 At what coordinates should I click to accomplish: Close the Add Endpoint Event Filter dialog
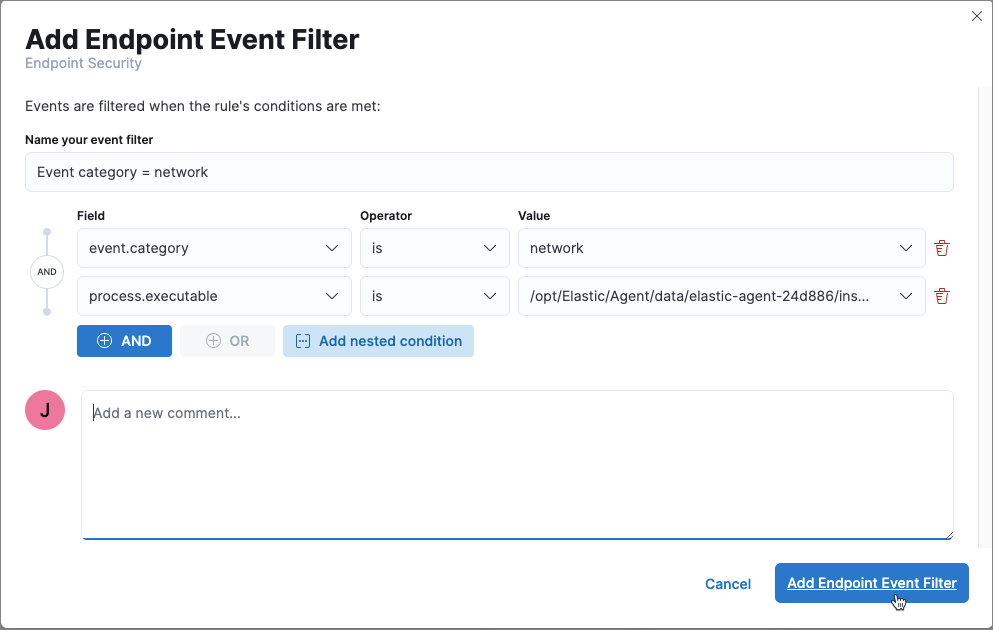977,16
